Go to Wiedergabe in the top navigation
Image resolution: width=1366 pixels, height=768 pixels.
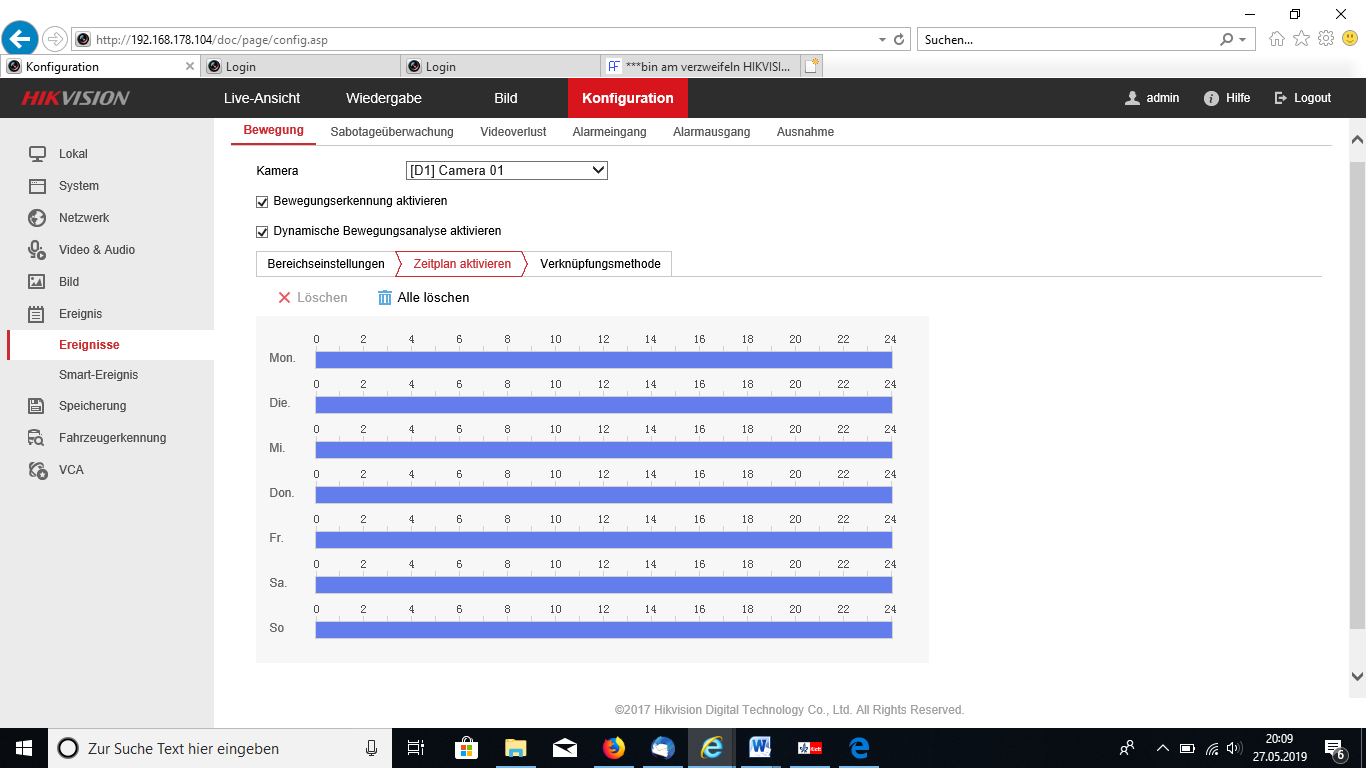[x=383, y=98]
